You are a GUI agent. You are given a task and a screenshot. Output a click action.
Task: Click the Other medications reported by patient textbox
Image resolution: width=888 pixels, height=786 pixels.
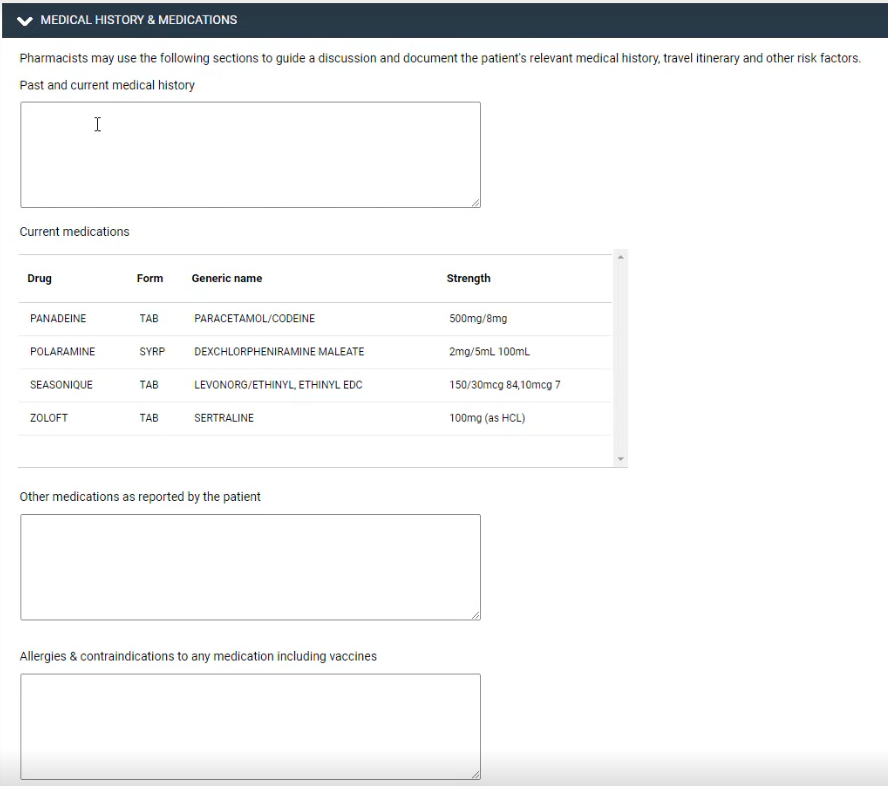point(250,567)
